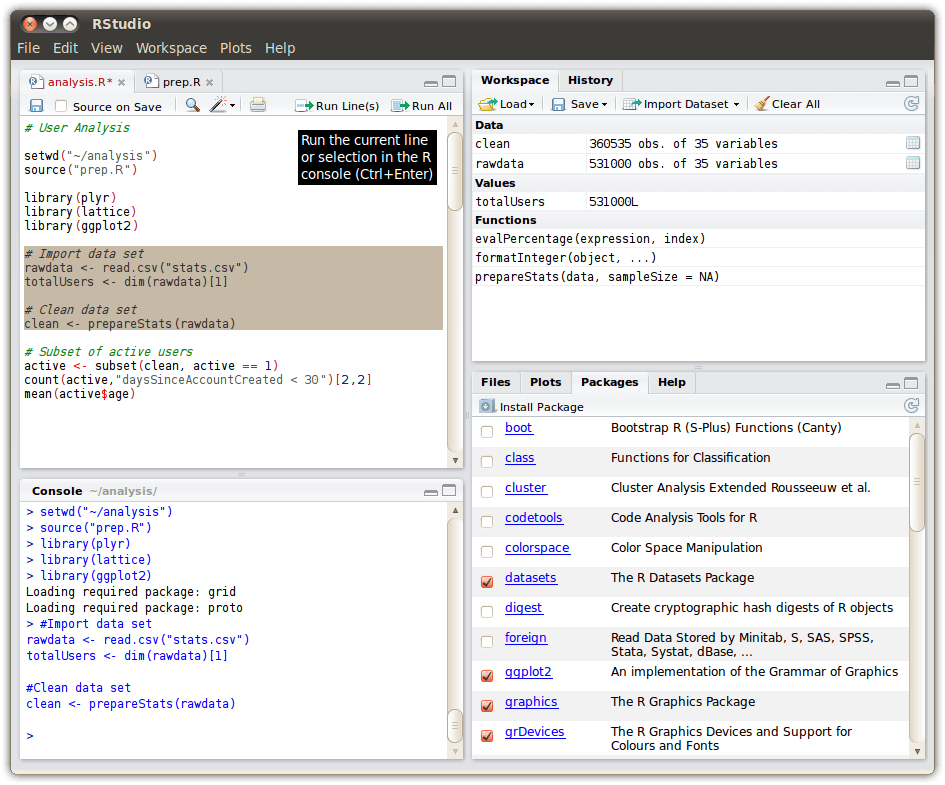Open the Import Dataset dropdown
The width and height of the screenshot is (945, 785).
click(681, 104)
